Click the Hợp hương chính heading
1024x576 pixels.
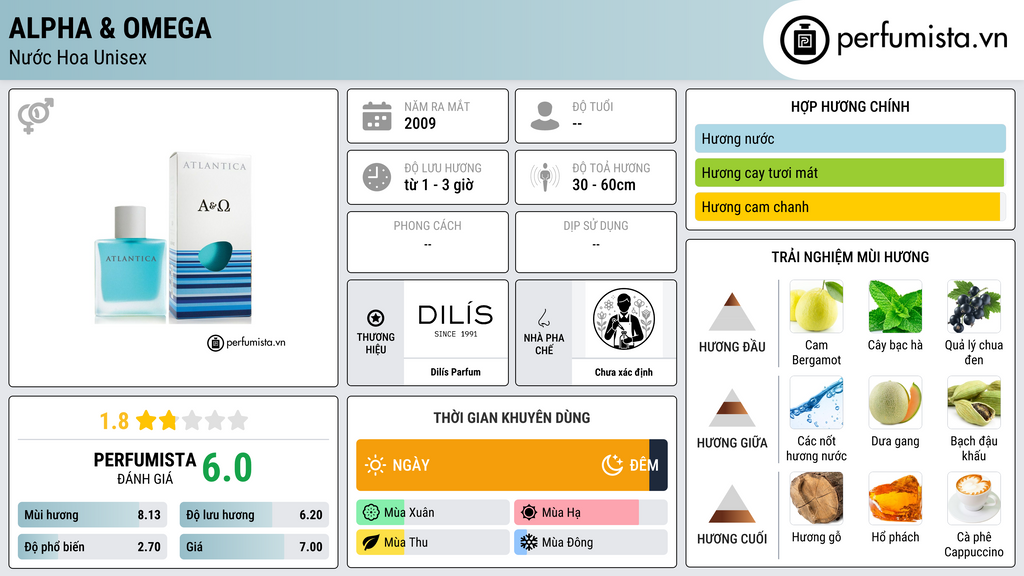tap(850, 106)
